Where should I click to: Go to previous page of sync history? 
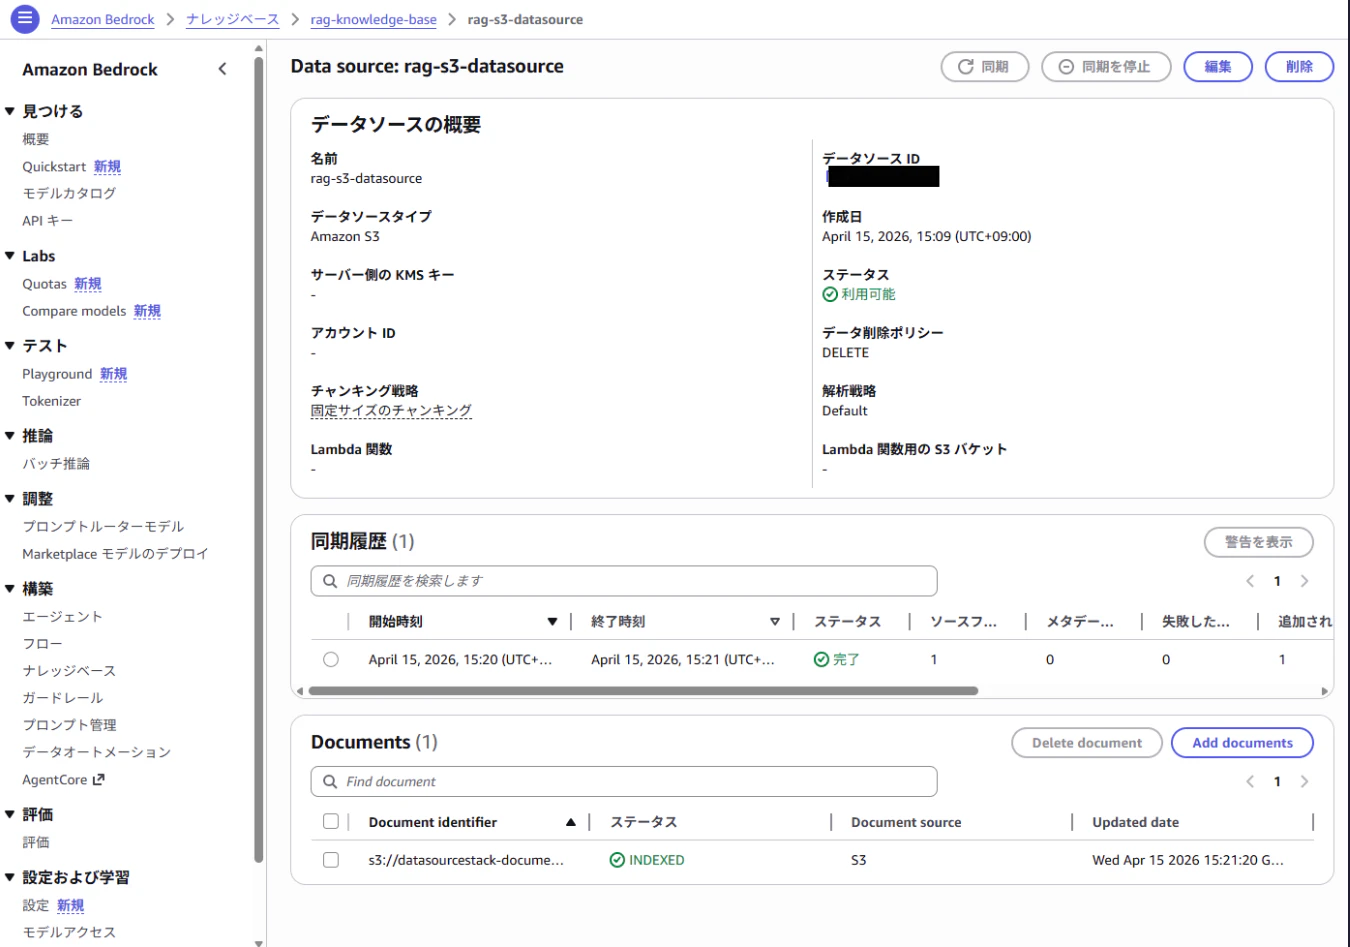(x=1250, y=581)
